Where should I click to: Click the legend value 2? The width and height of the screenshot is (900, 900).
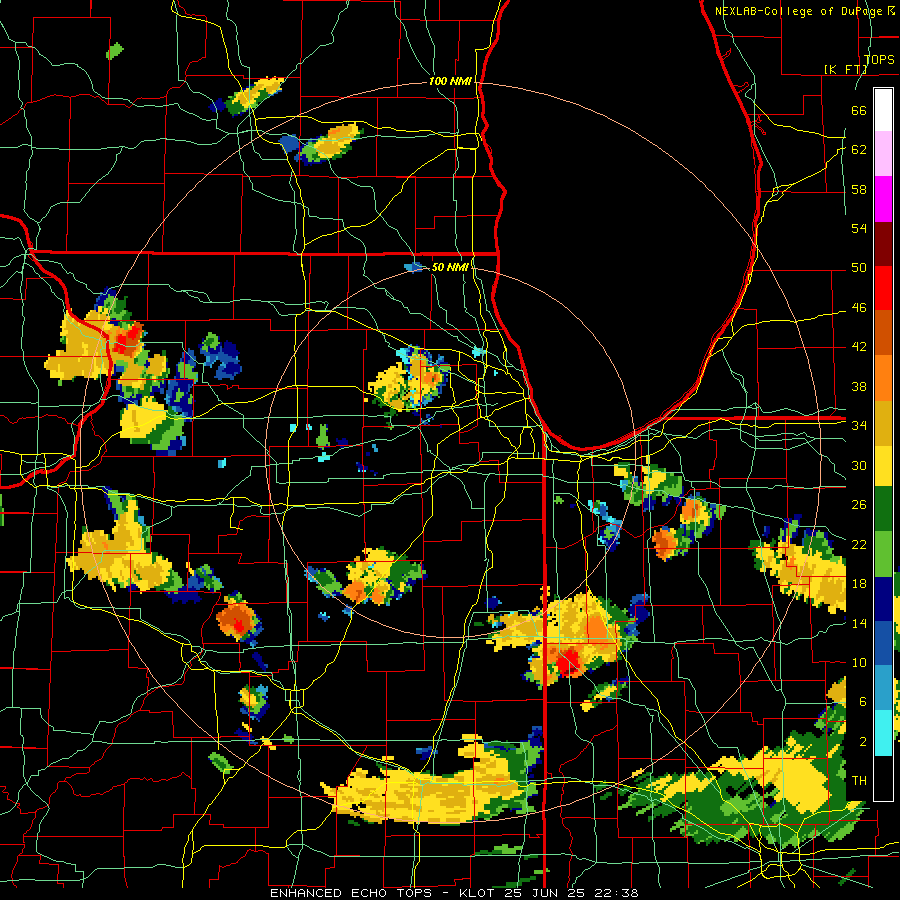862,741
